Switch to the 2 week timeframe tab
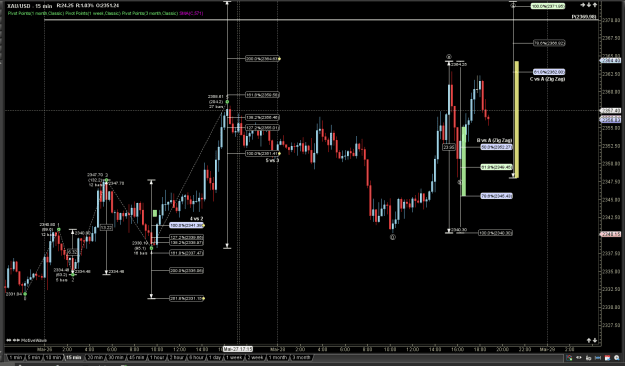This screenshot has height=366, width=625. [x=255, y=358]
